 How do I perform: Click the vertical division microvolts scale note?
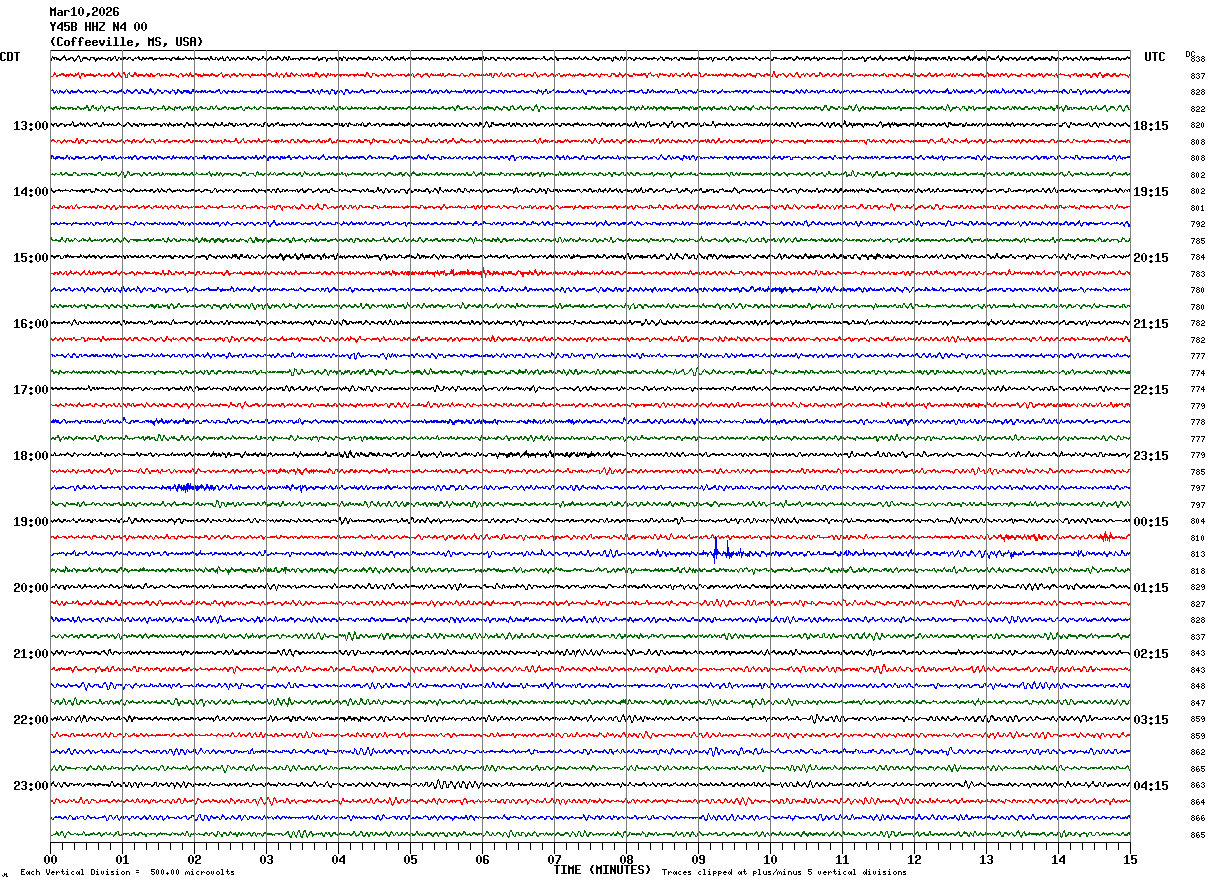127,872
